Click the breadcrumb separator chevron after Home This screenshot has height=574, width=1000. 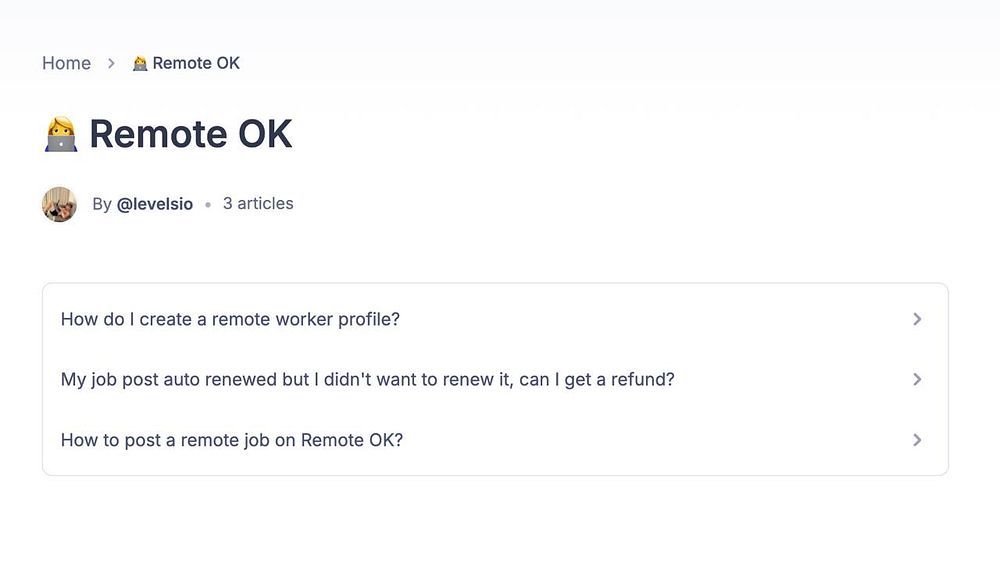tap(112, 63)
